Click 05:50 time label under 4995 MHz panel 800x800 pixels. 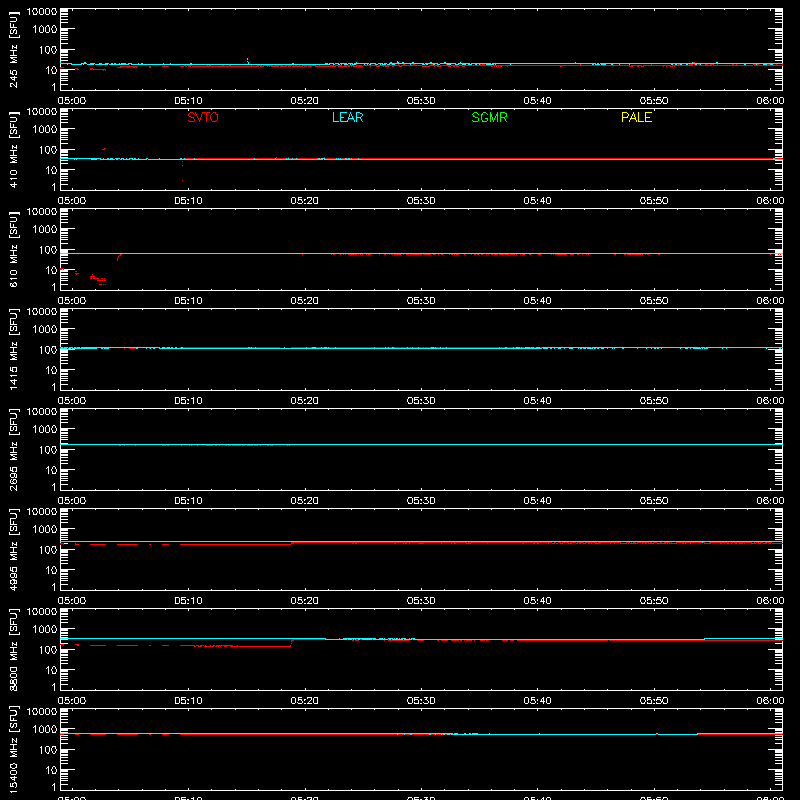click(x=654, y=601)
